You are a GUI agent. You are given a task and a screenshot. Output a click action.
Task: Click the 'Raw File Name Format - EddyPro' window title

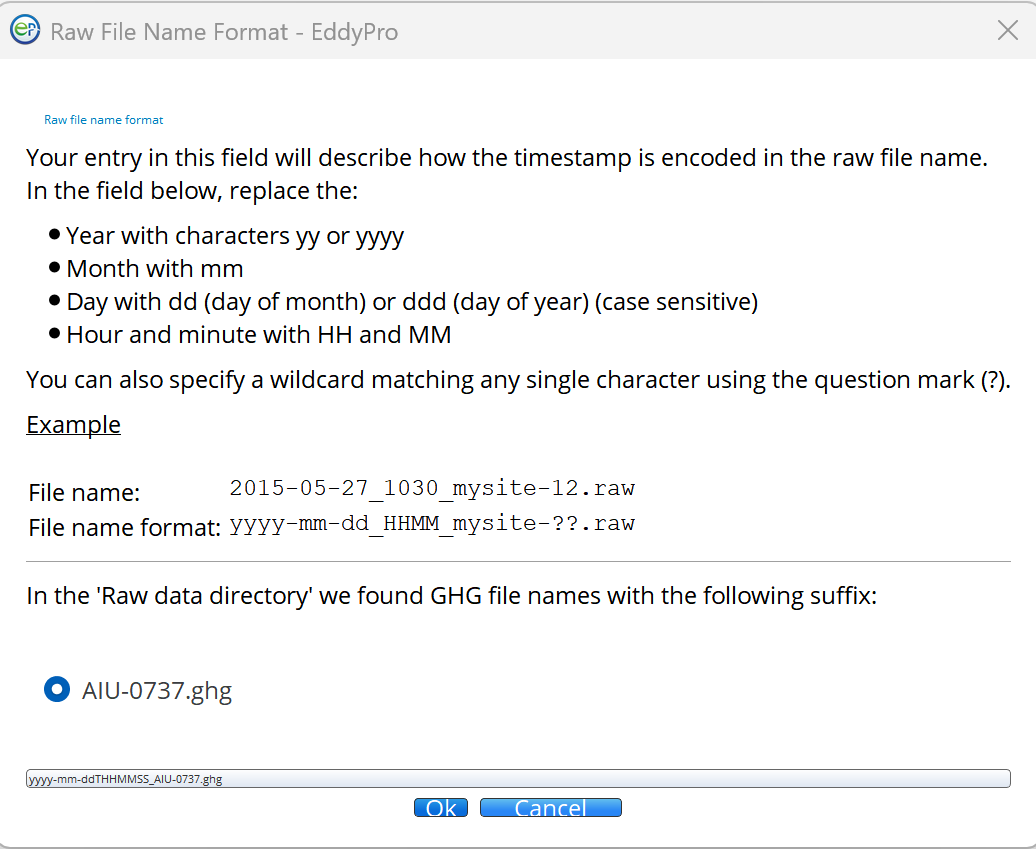tap(224, 32)
